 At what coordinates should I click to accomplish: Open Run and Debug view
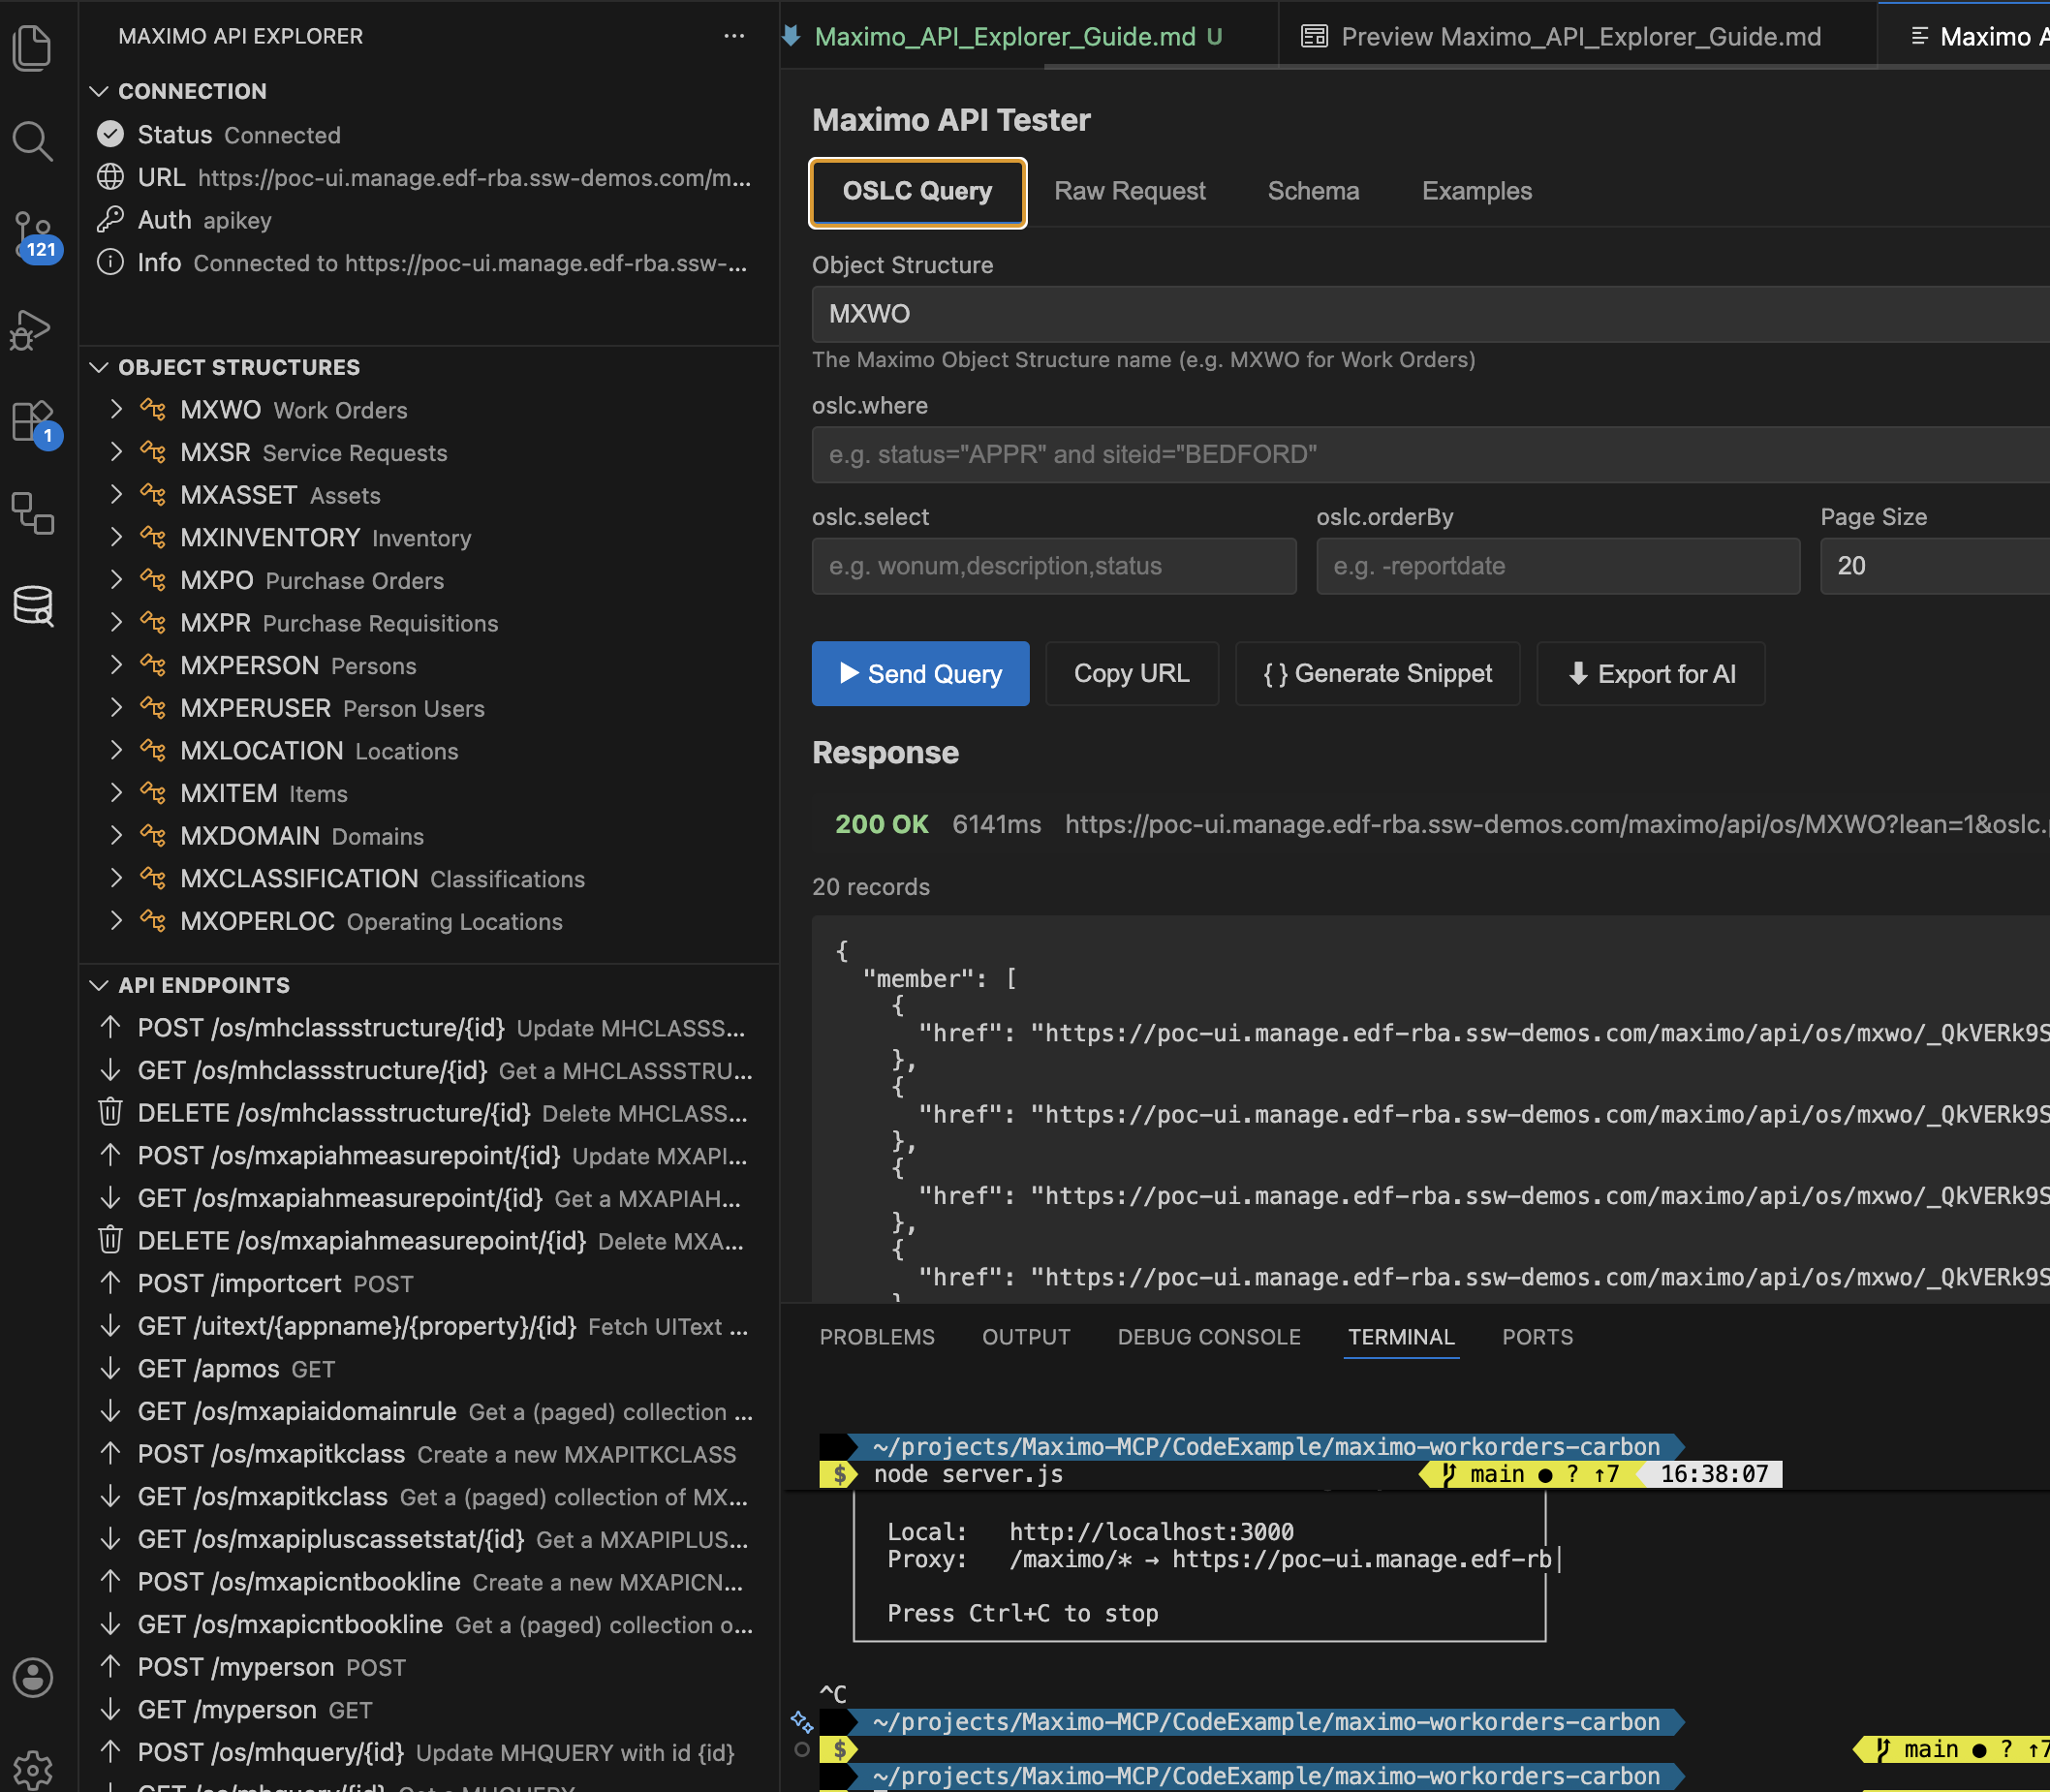[32, 329]
